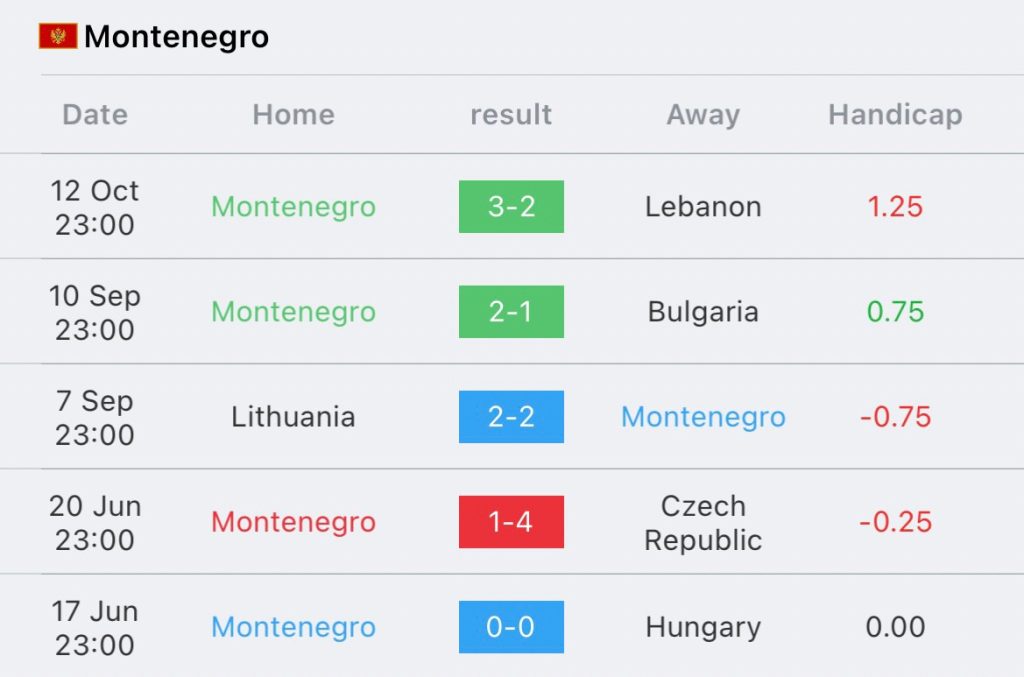Viewport: 1024px width, 677px height.
Task: Open the red 1-4 result badge
Action: (511, 522)
